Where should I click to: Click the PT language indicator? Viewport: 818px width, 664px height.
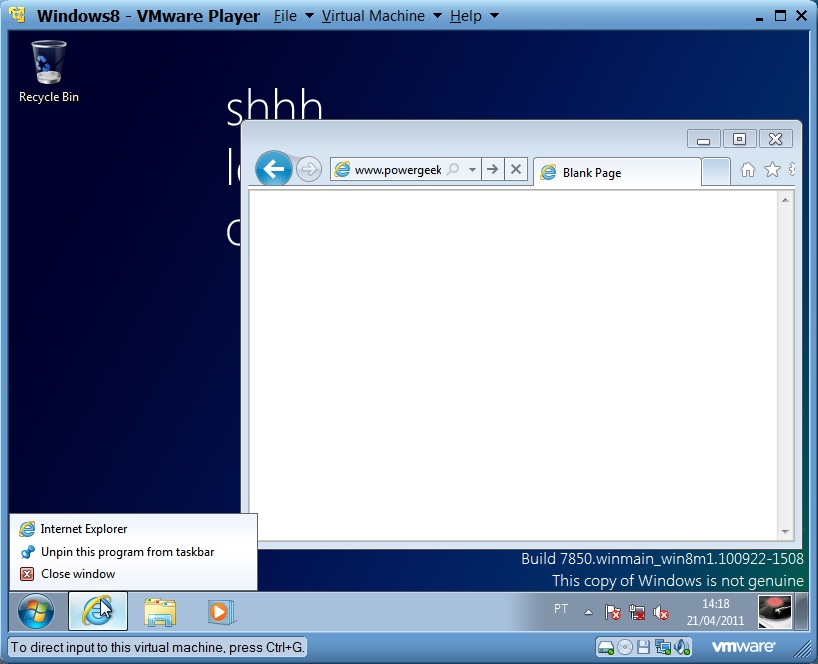tap(561, 609)
